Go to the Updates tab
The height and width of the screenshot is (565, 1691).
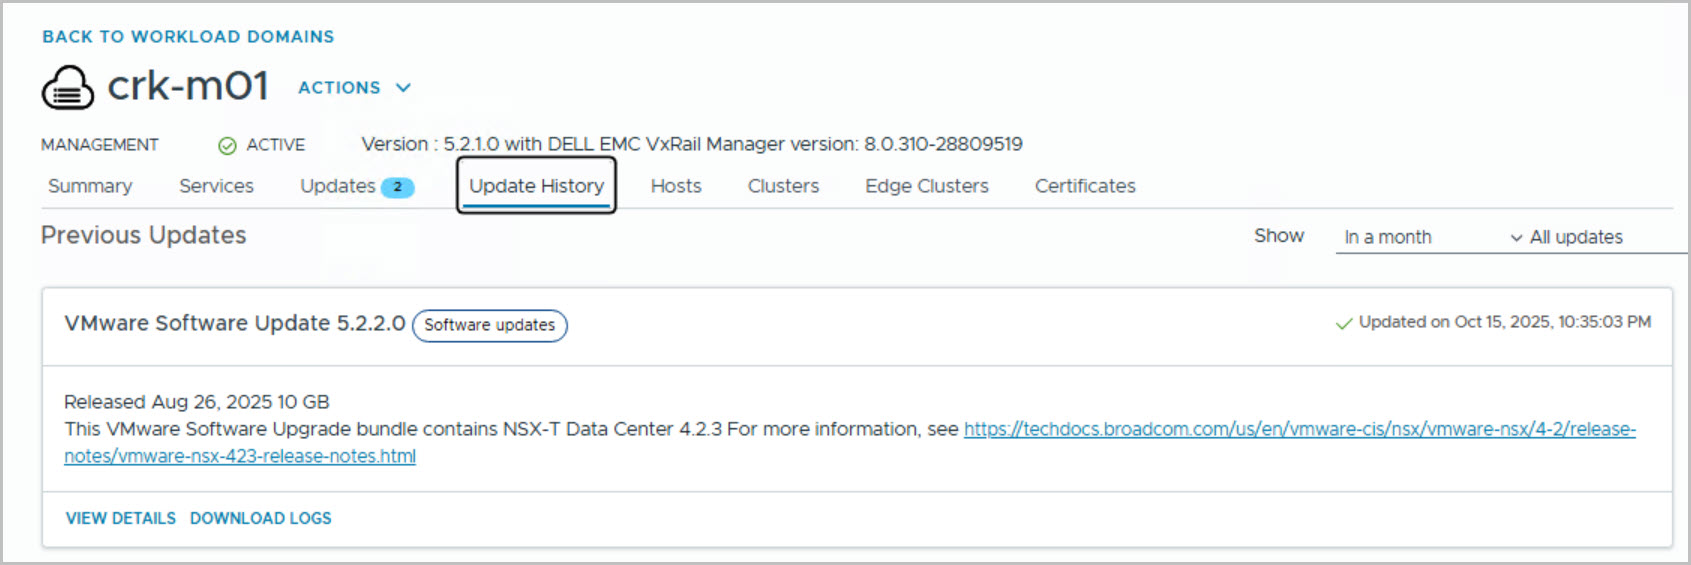338,186
